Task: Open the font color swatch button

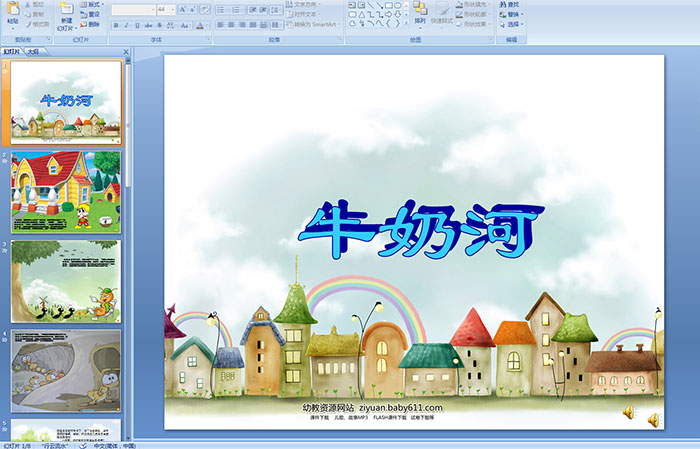Action: (x=200, y=25)
